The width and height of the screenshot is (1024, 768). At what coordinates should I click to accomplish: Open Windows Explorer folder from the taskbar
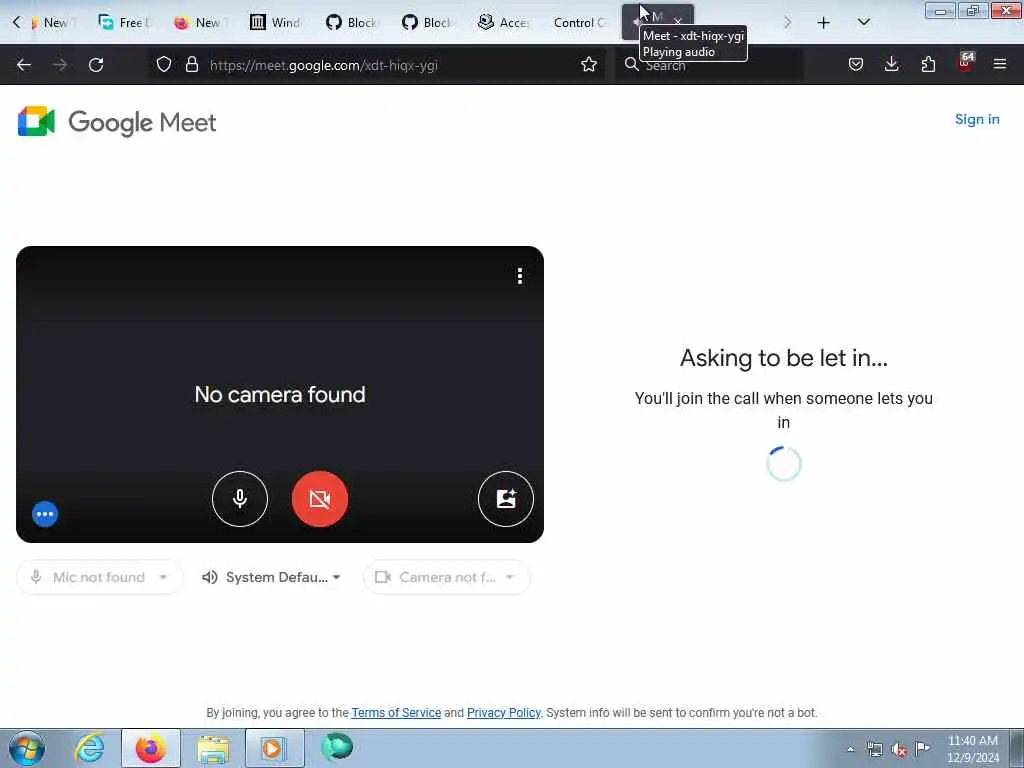[213, 748]
